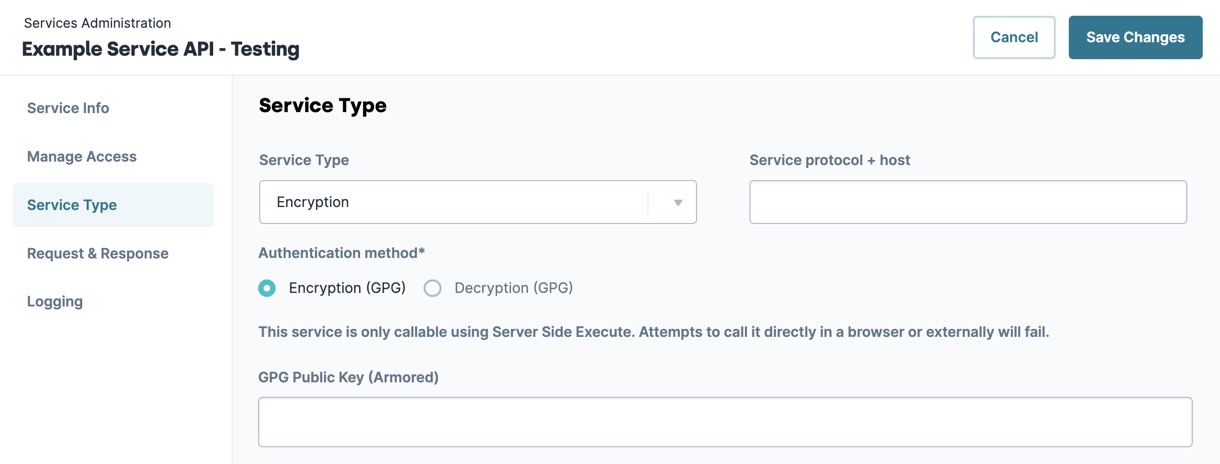Image resolution: width=1220 pixels, height=464 pixels.
Task: Select the Service Type sidebar item
Action: pyautogui.click(x=113, y=205)
